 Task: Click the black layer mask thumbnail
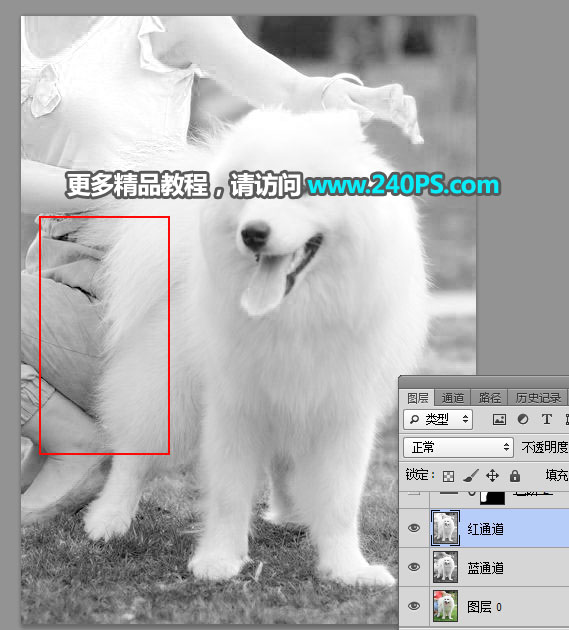(493, 498)
